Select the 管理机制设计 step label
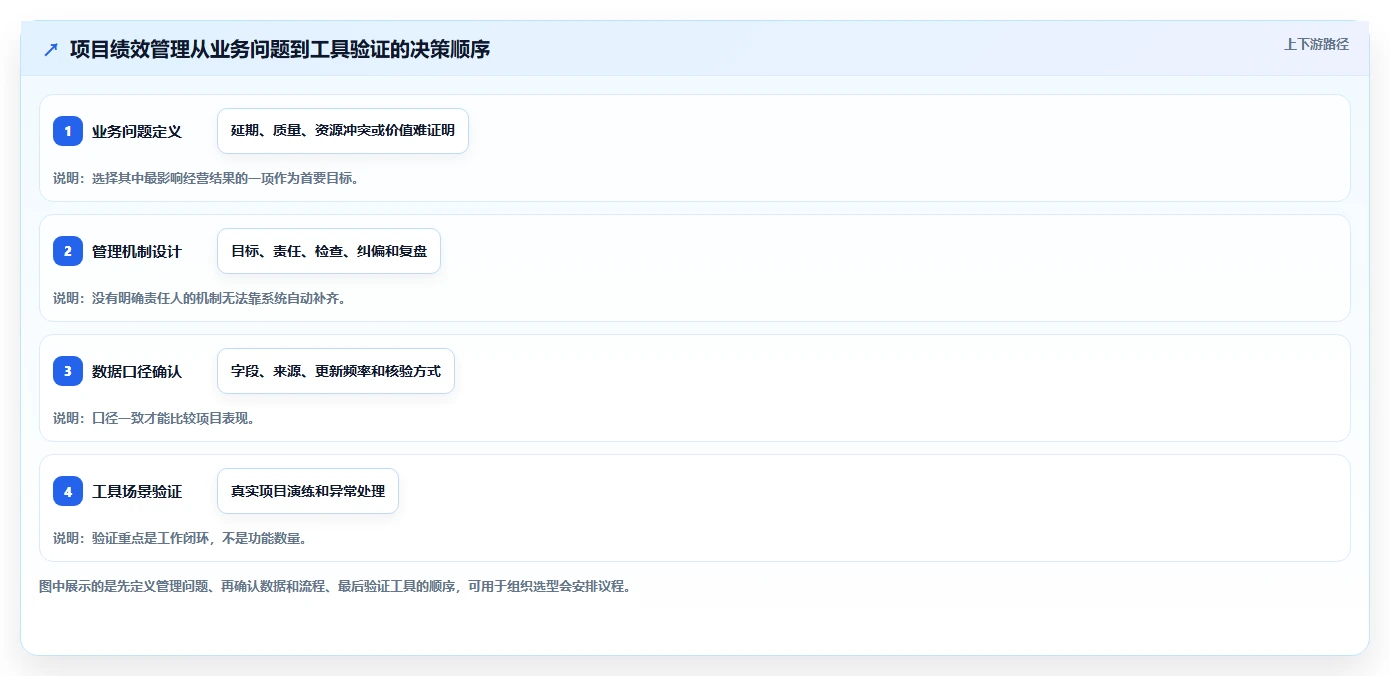 click(137, 251)
